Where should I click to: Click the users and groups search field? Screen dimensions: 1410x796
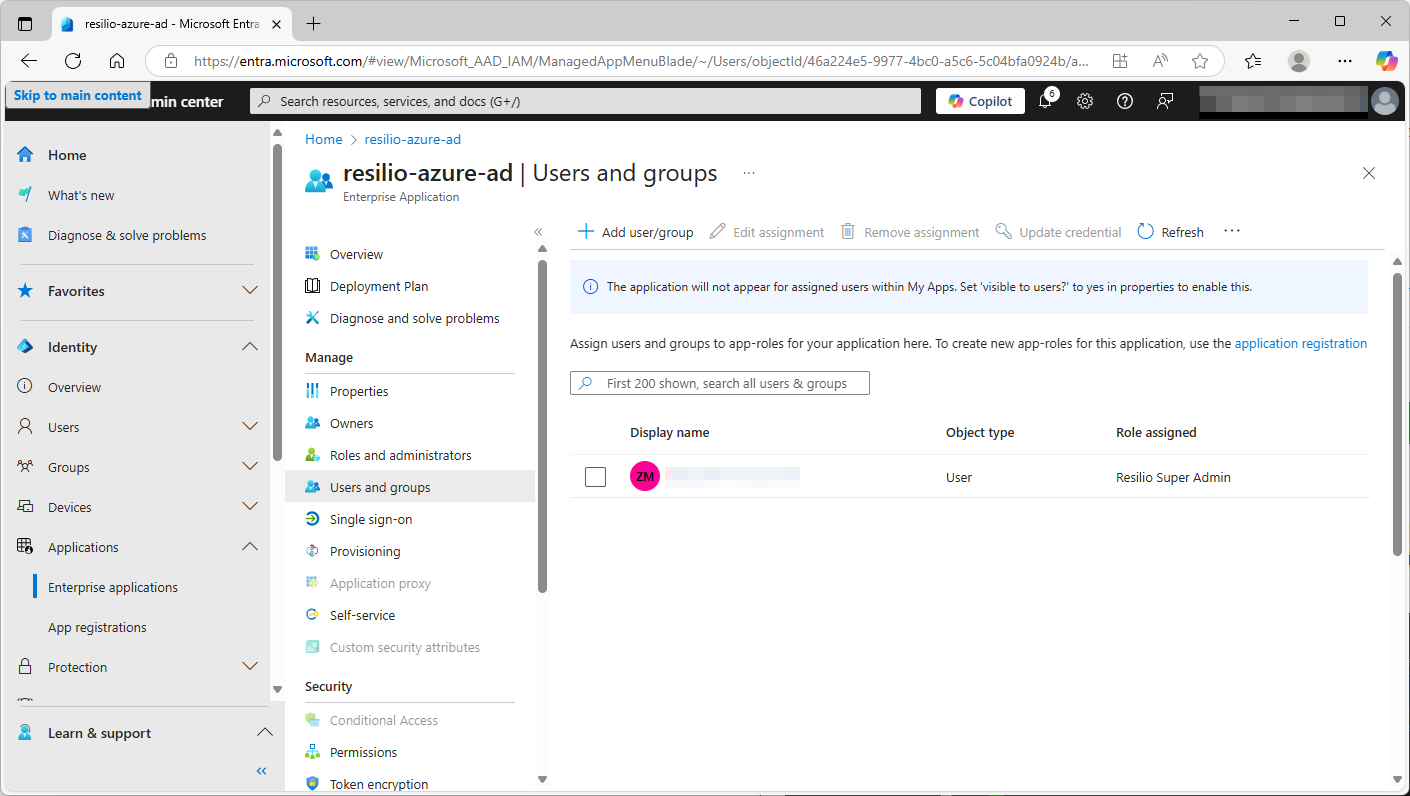(719, 383)
